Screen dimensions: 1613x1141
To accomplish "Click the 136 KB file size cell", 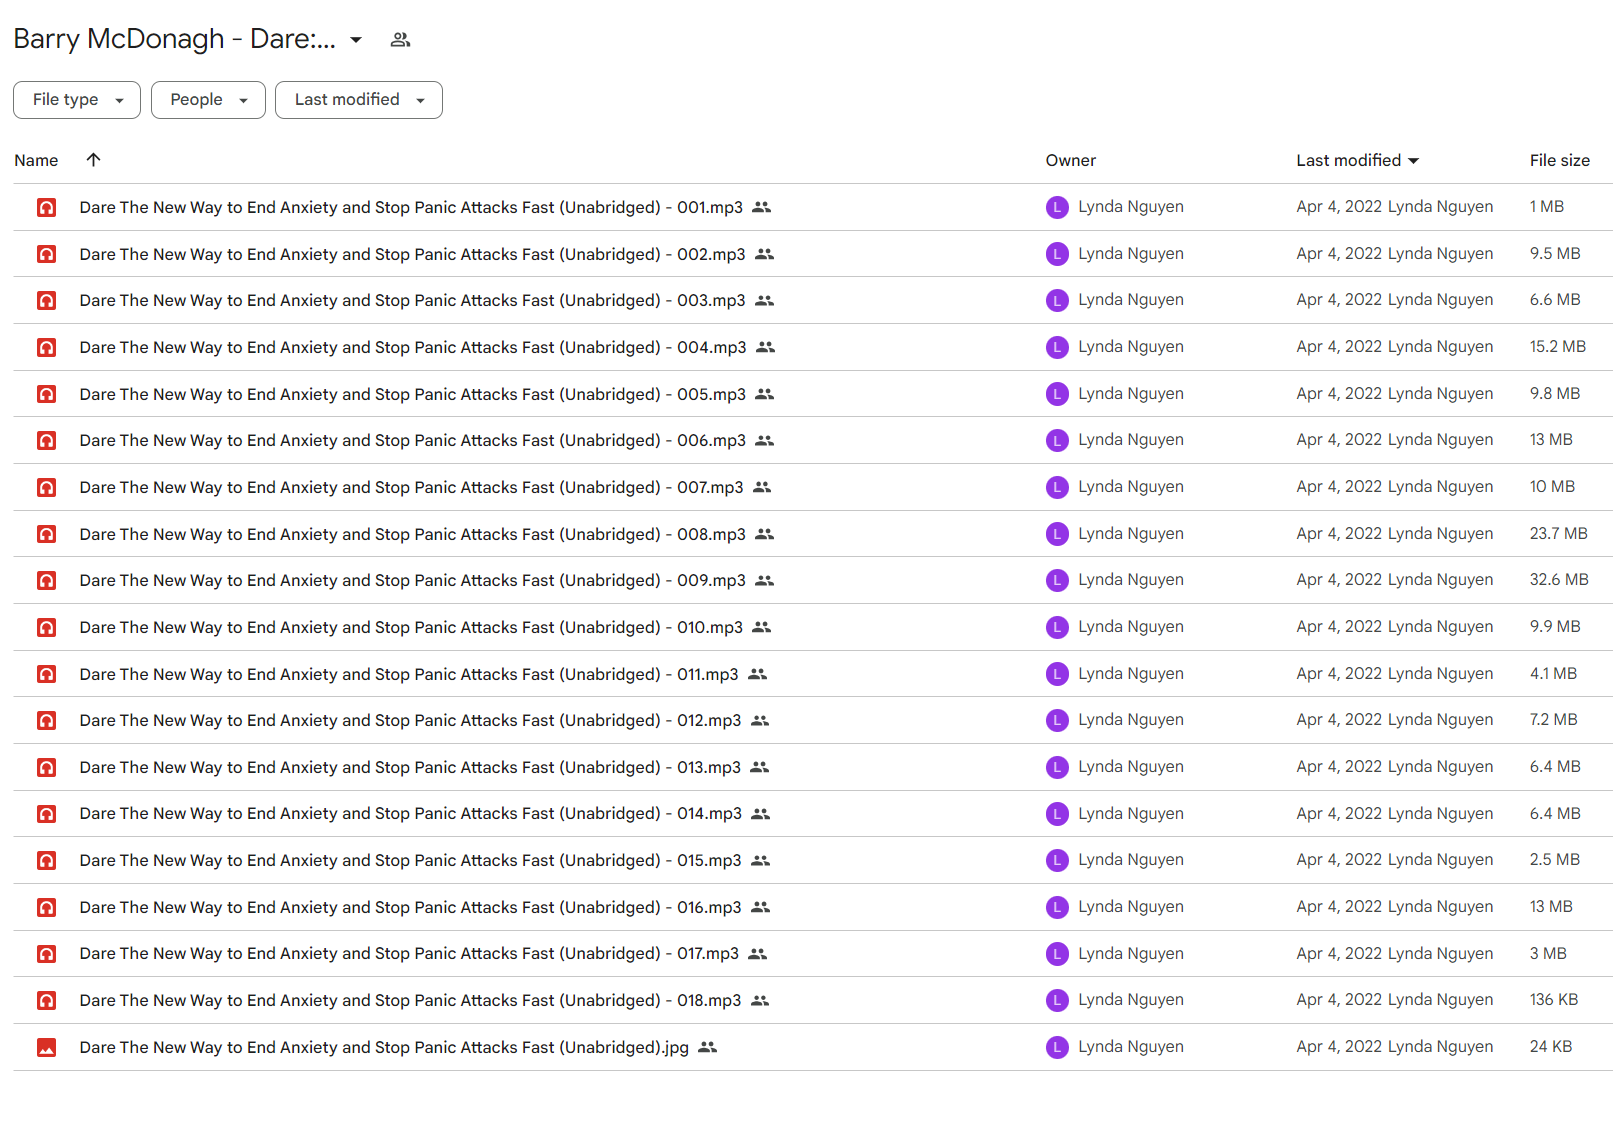I will pyautogui.click(x=1554, y=1000).
